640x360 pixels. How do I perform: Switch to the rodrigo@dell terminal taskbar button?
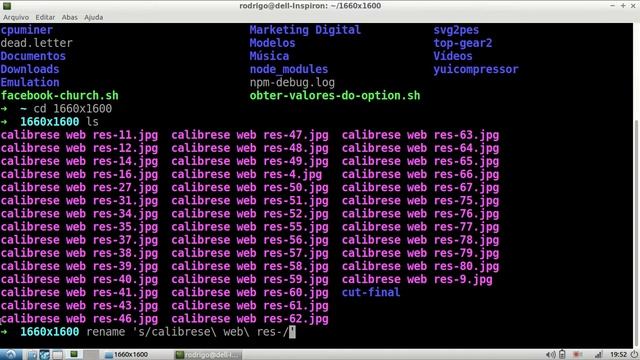point(208,355)
